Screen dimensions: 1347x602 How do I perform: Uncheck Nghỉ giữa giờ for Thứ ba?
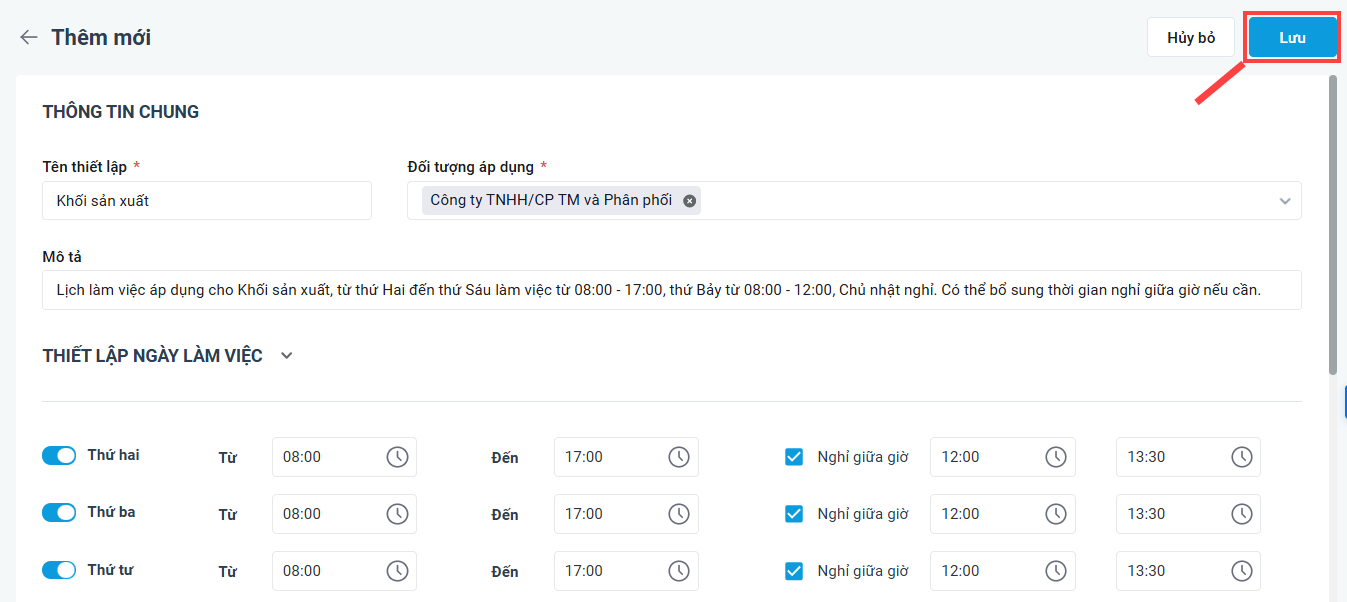click(x=794, y=514)
